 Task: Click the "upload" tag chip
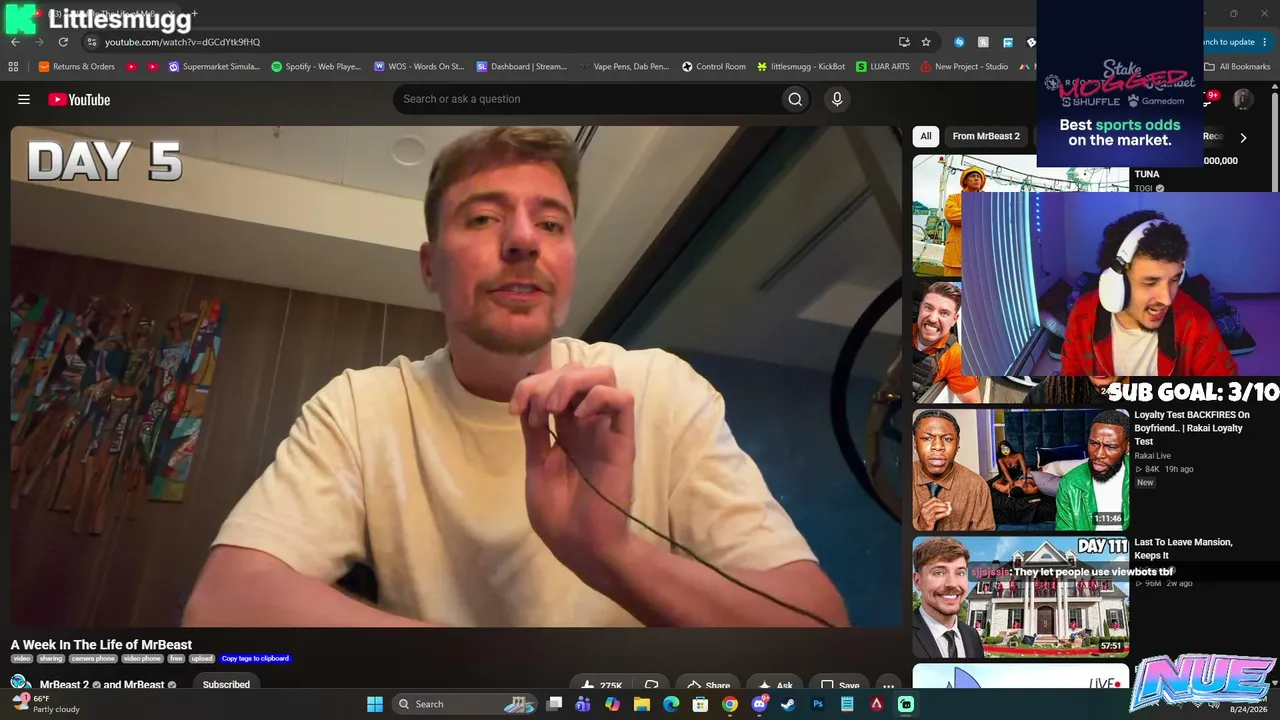(x=202, y=659)
